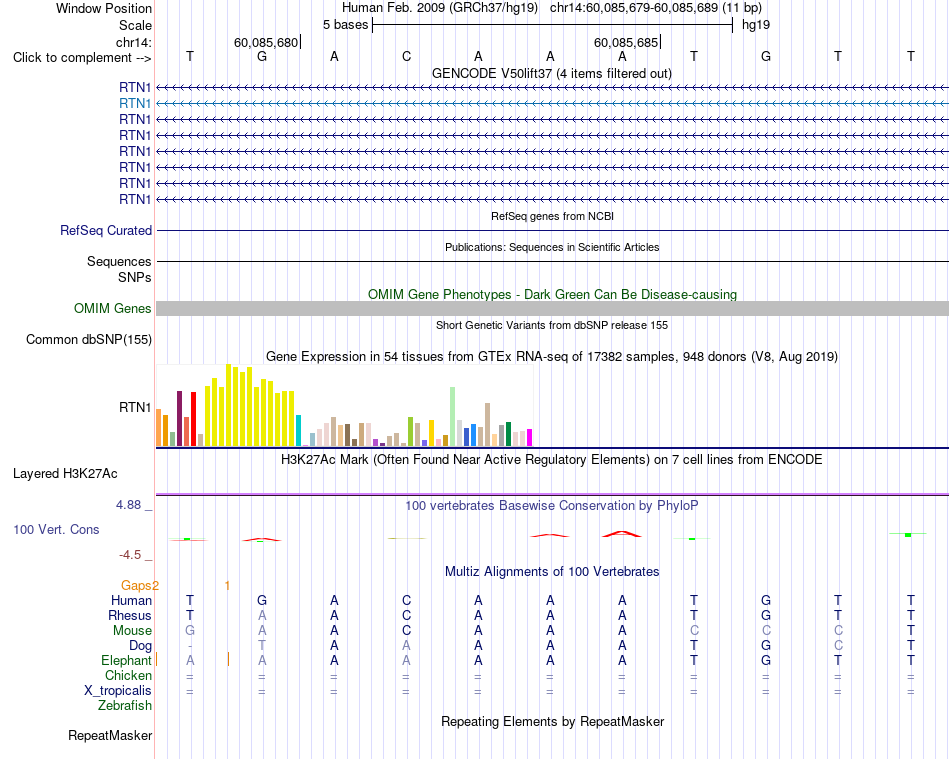
Task: Click the hg19 label by scale bar
Action: point(756,25)
